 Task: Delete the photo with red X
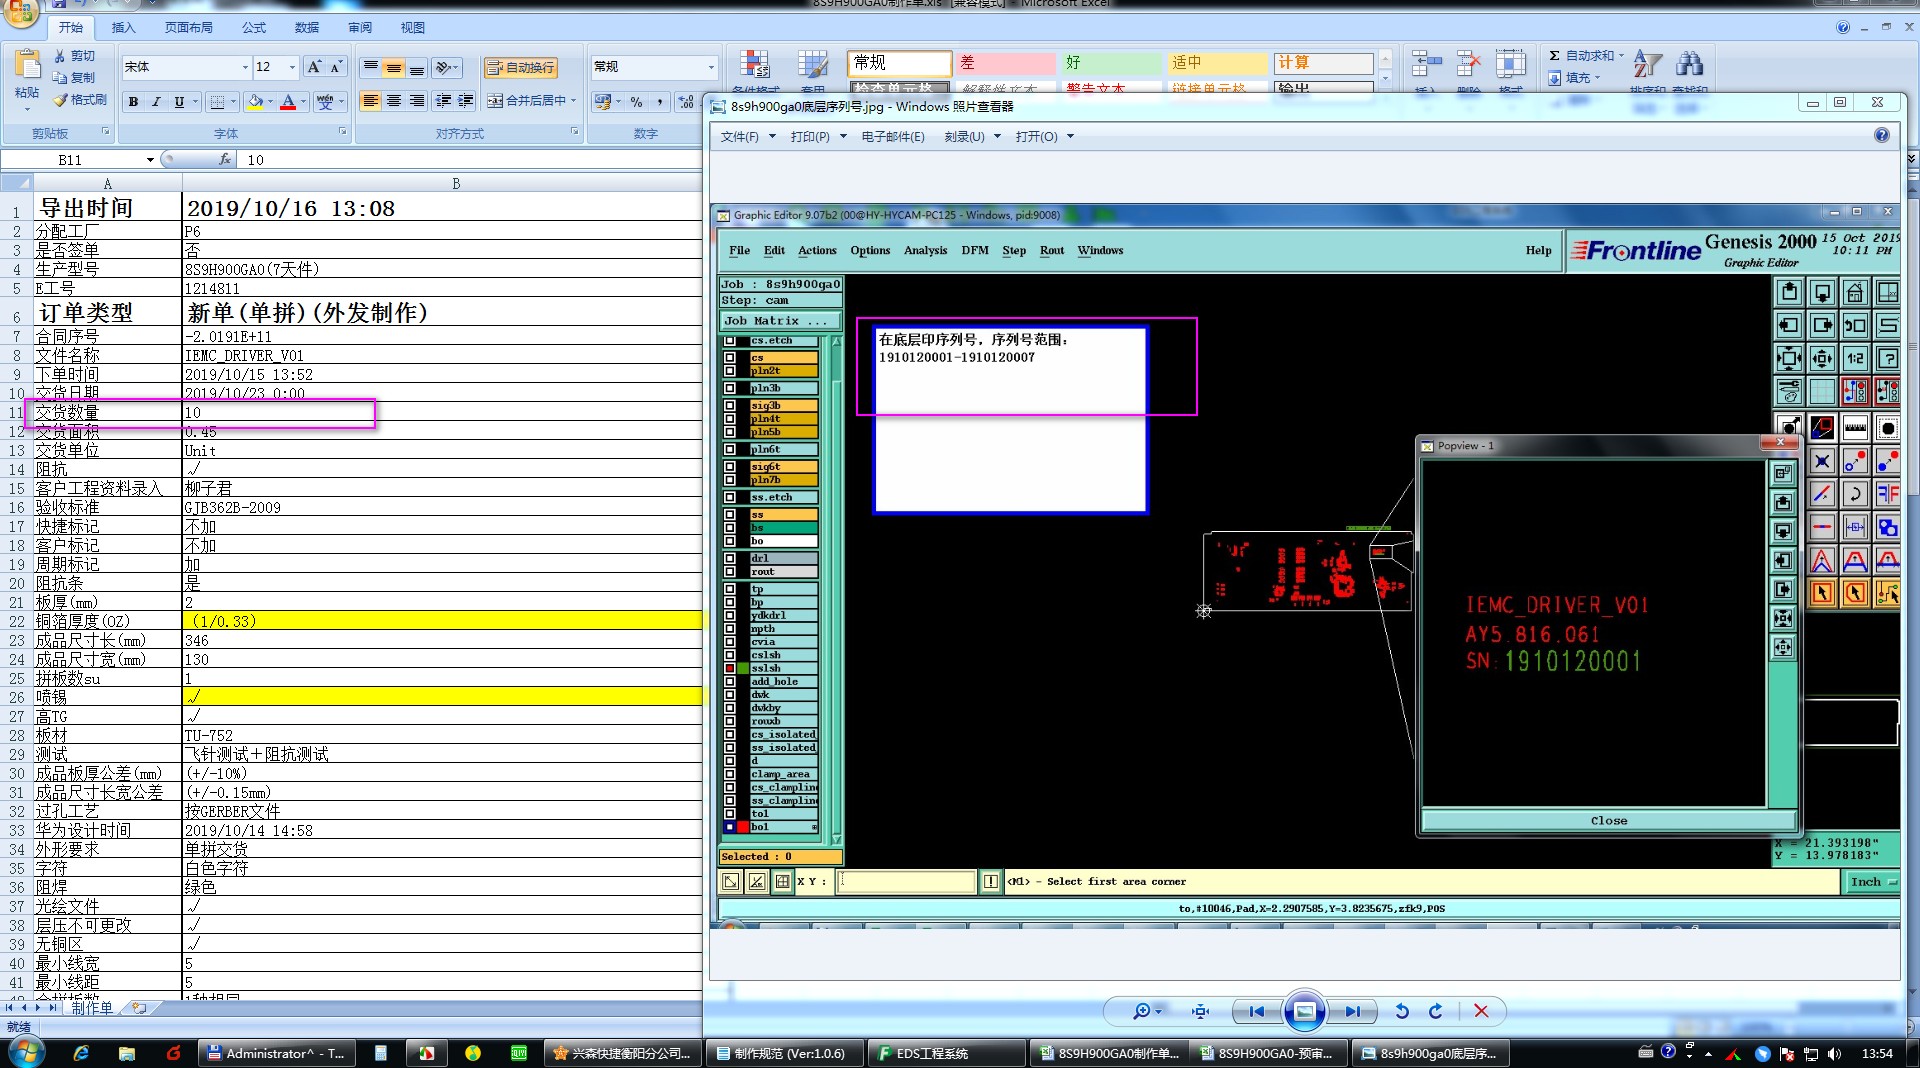(1481, 1011)
